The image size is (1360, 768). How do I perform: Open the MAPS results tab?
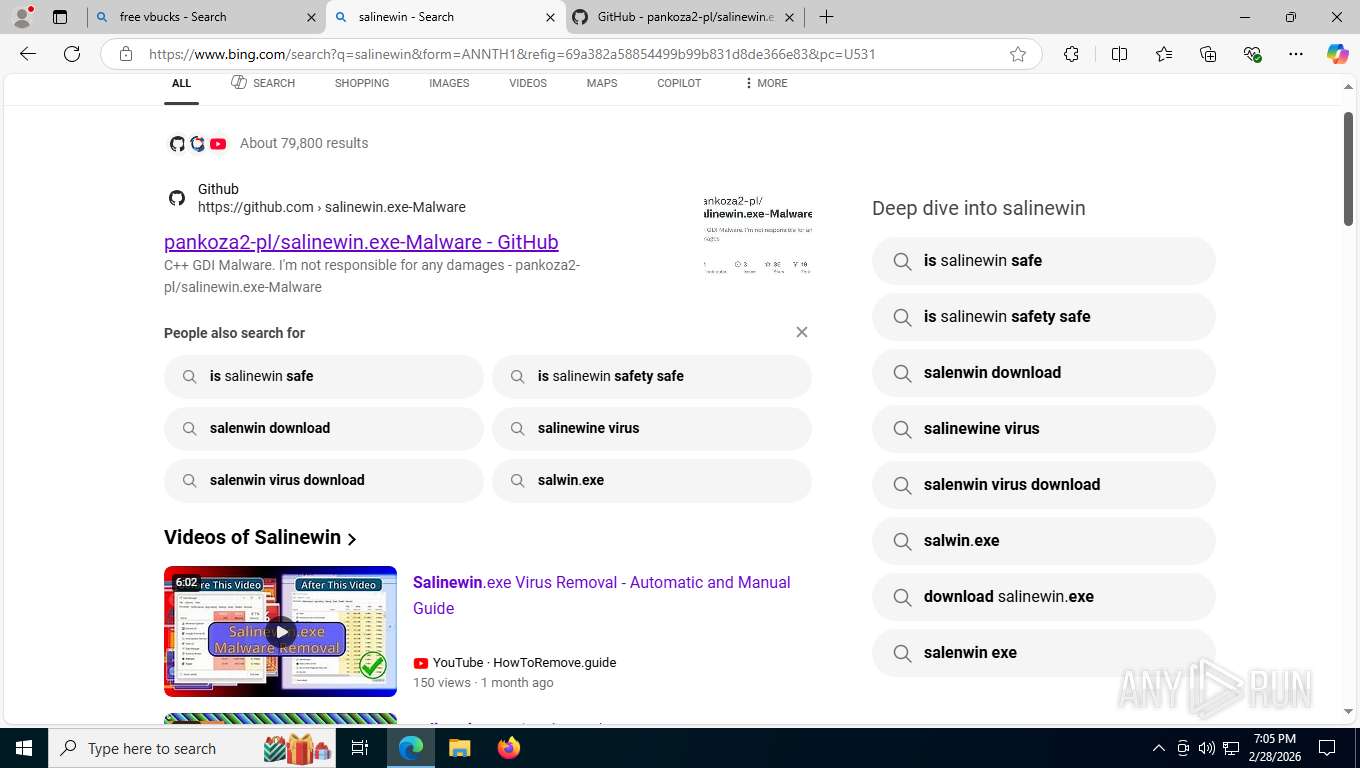pos(602,83)
